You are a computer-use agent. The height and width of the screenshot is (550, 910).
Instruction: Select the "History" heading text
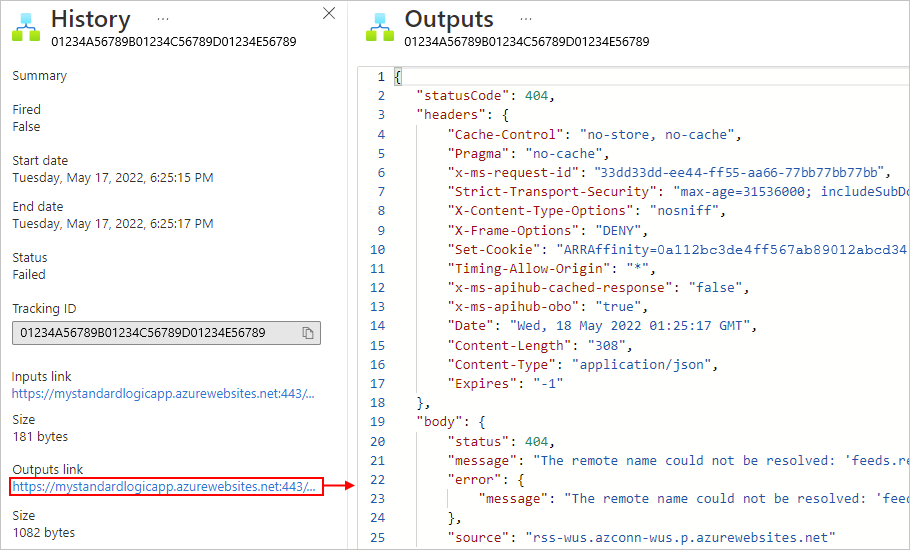91,19
